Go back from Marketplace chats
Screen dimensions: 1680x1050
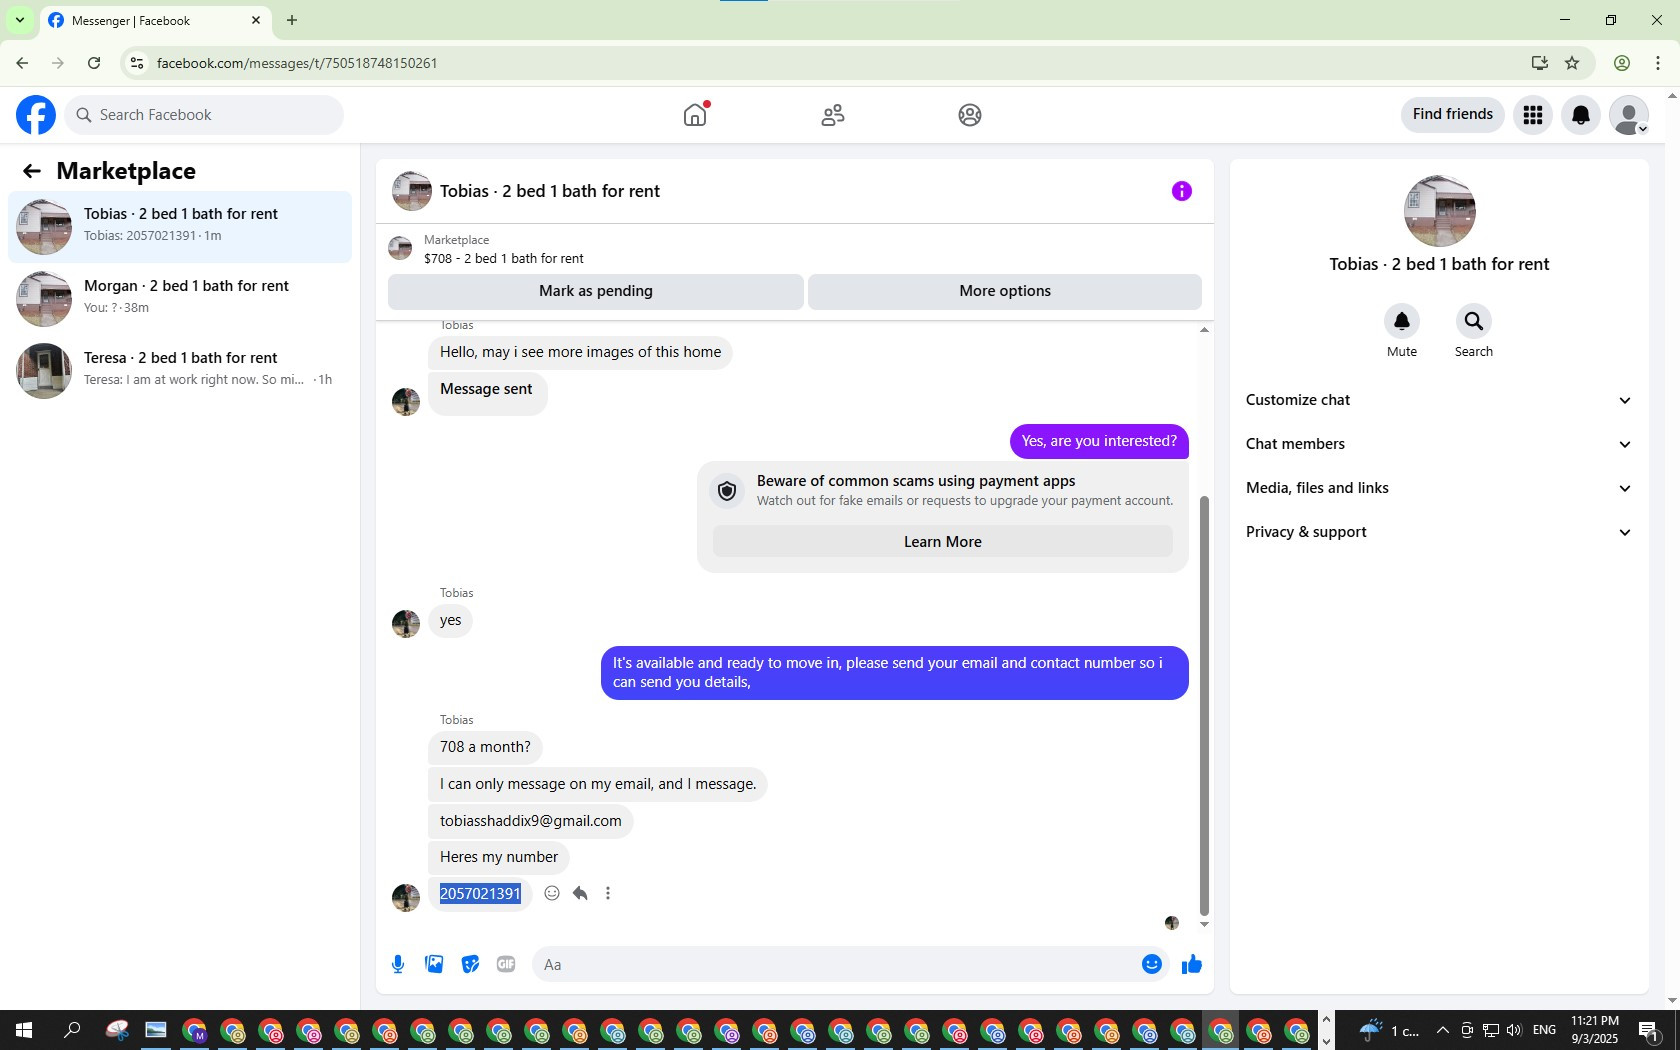click(32, 171)
